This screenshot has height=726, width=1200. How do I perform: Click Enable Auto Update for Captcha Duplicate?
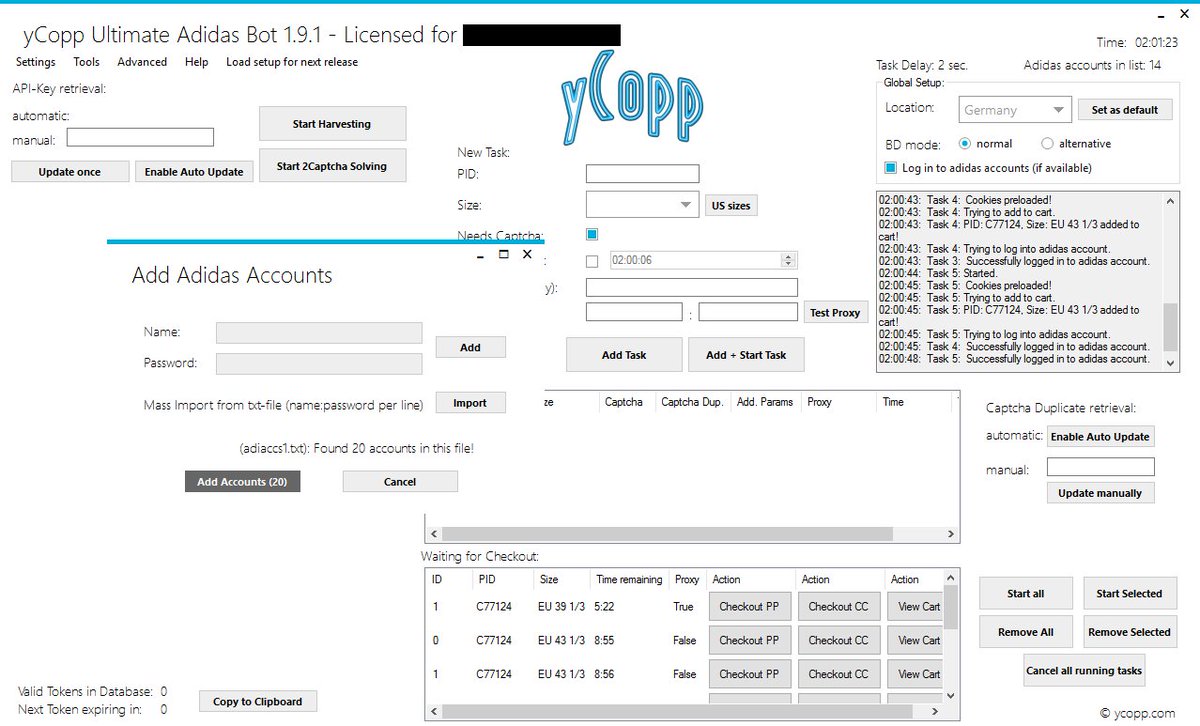coord(1100,437)
